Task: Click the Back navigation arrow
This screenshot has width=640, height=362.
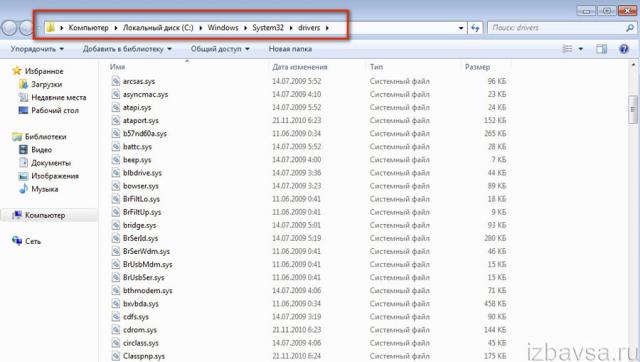Action: (9, 28)
